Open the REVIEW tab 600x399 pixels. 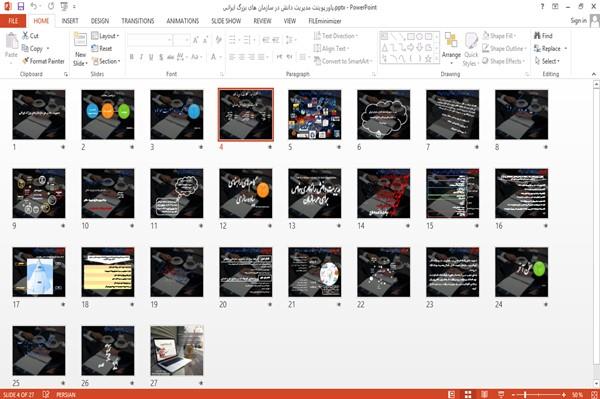[262, 21]
